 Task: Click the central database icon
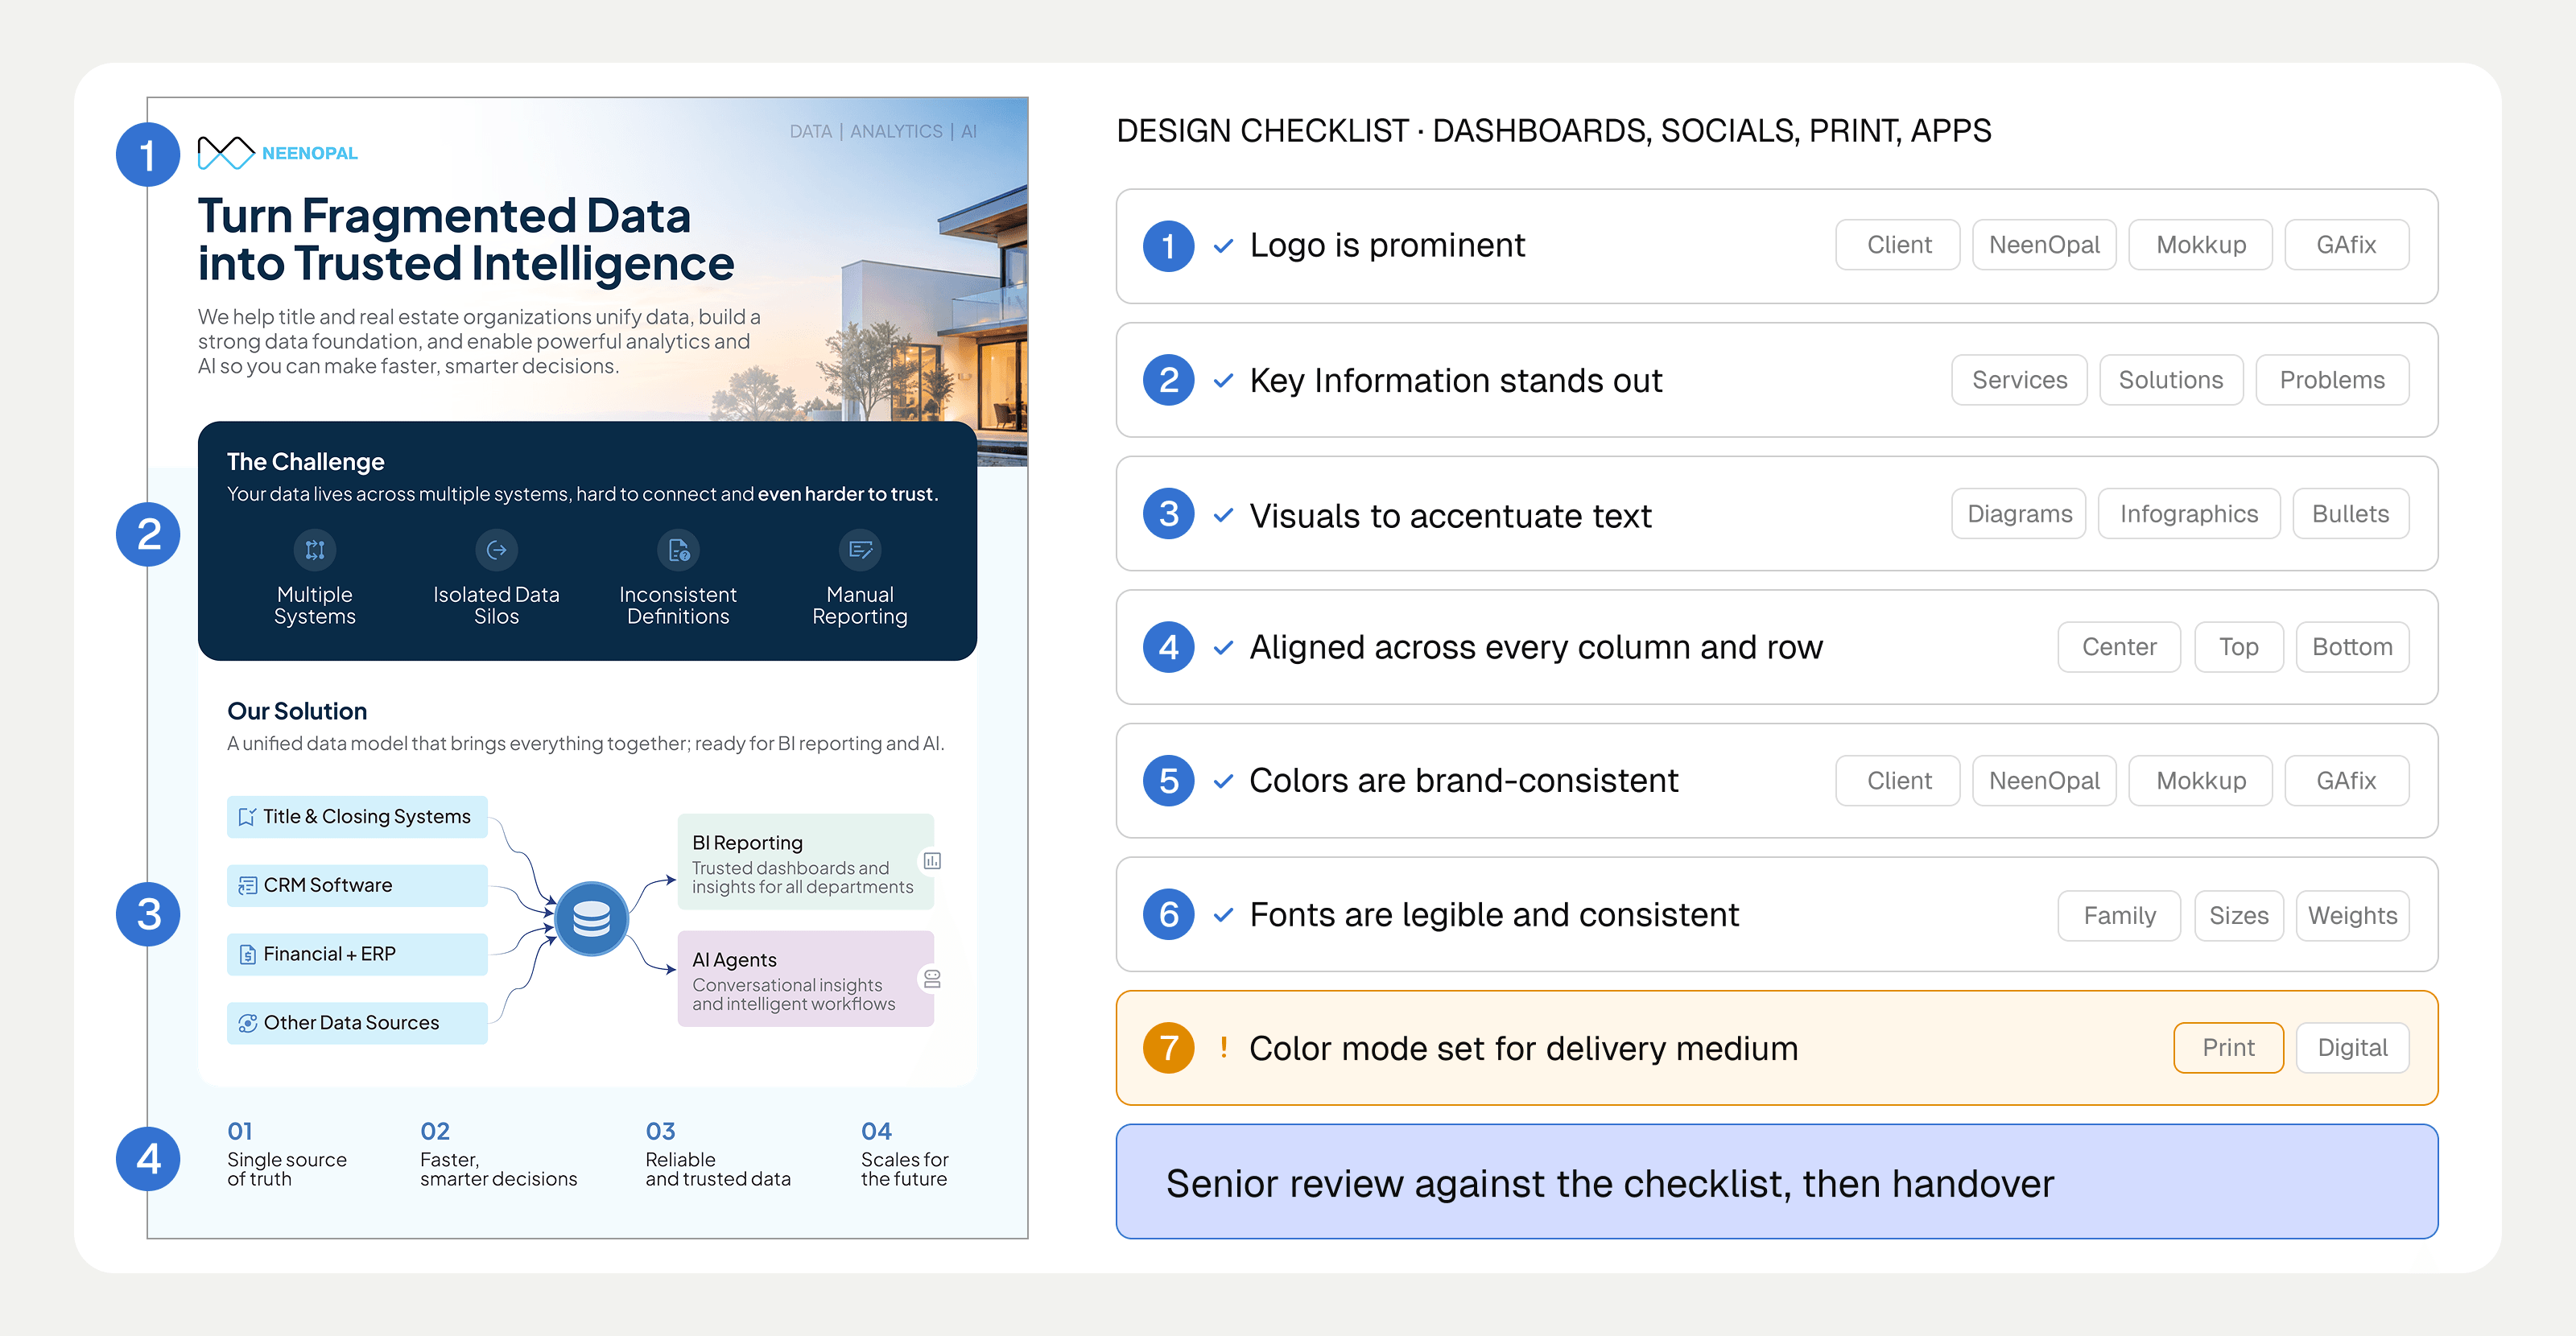(591, 918)
